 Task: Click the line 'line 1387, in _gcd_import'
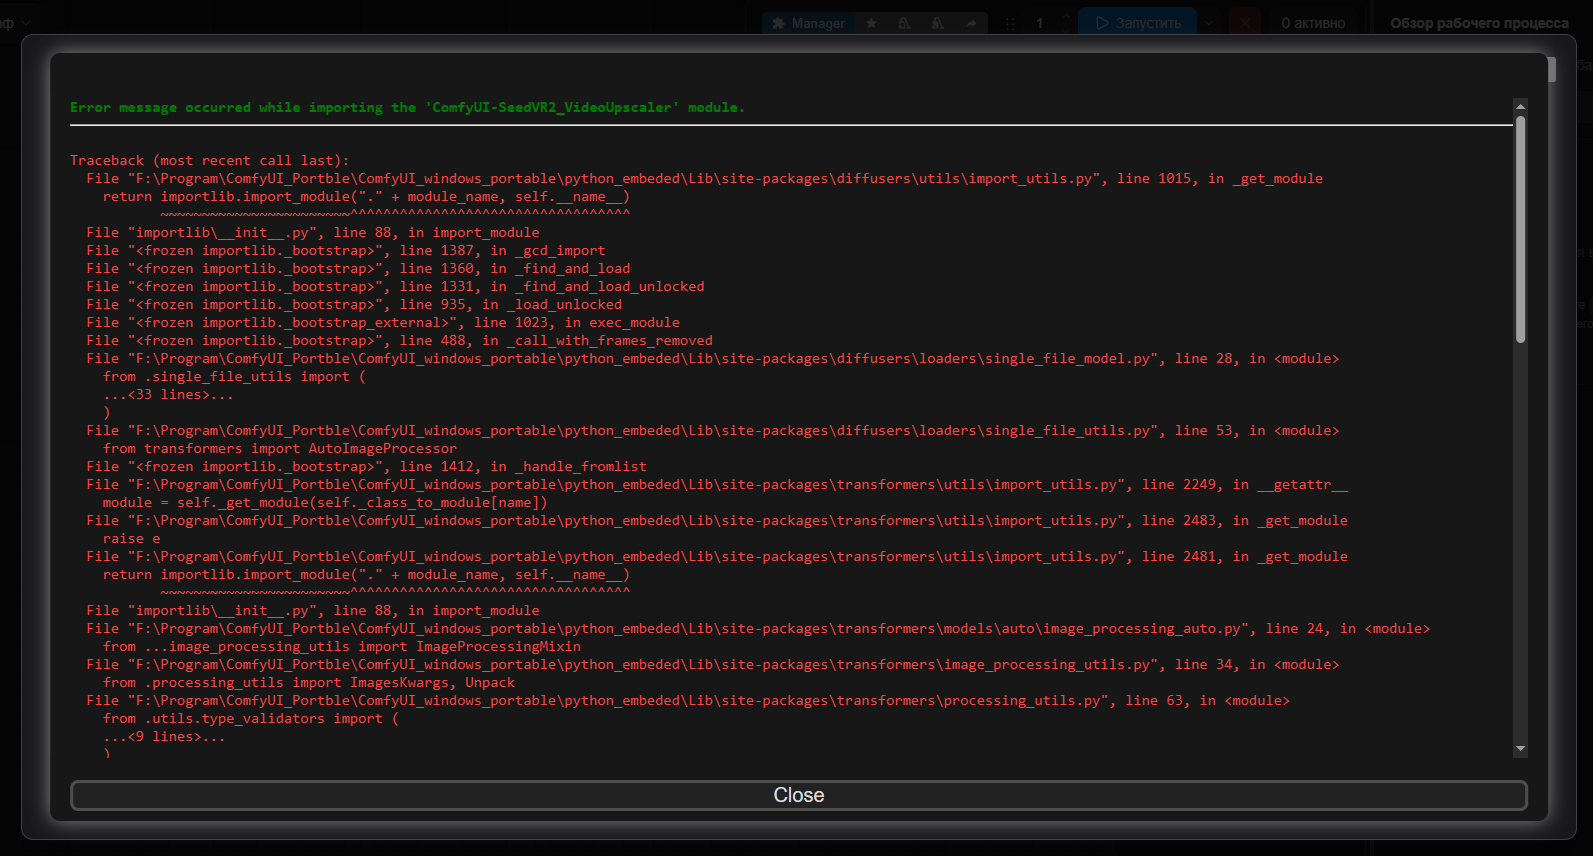(x=345, y=250)
